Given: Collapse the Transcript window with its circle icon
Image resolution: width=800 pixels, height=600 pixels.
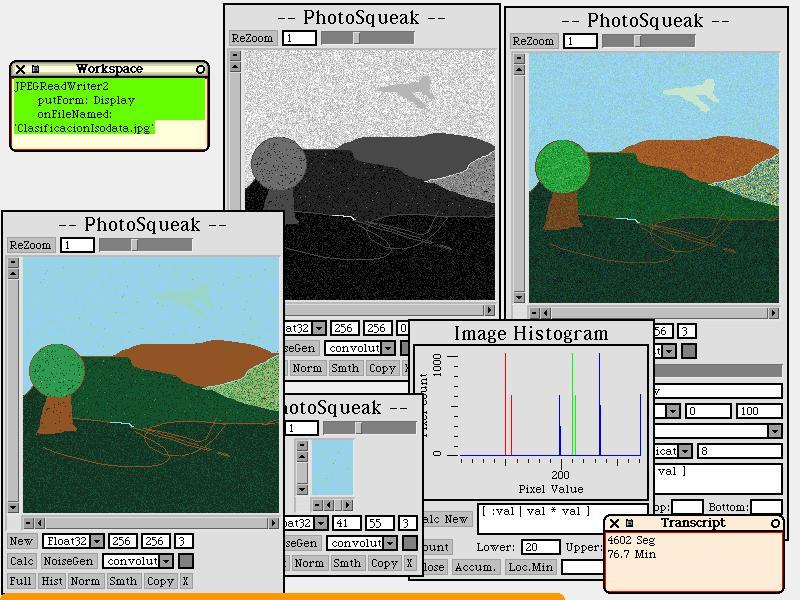Looking at the screenshot, I should click(x=776, y=523).
